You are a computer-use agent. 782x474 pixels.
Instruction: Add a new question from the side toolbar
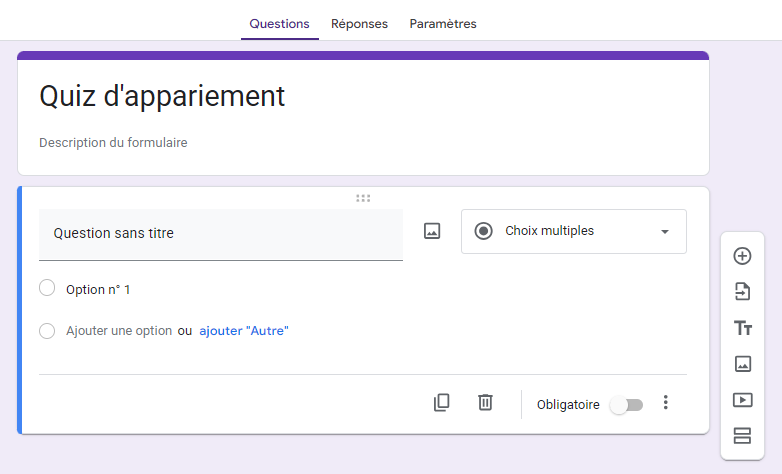(742, 256)
